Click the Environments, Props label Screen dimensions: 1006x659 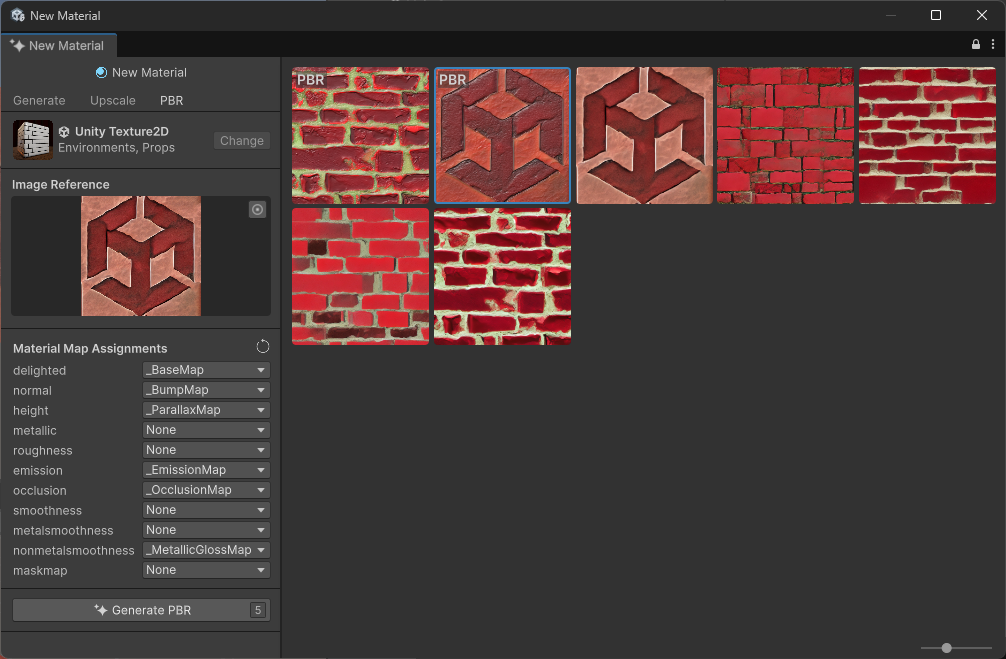pyautogui.click(x=117, y=148)
